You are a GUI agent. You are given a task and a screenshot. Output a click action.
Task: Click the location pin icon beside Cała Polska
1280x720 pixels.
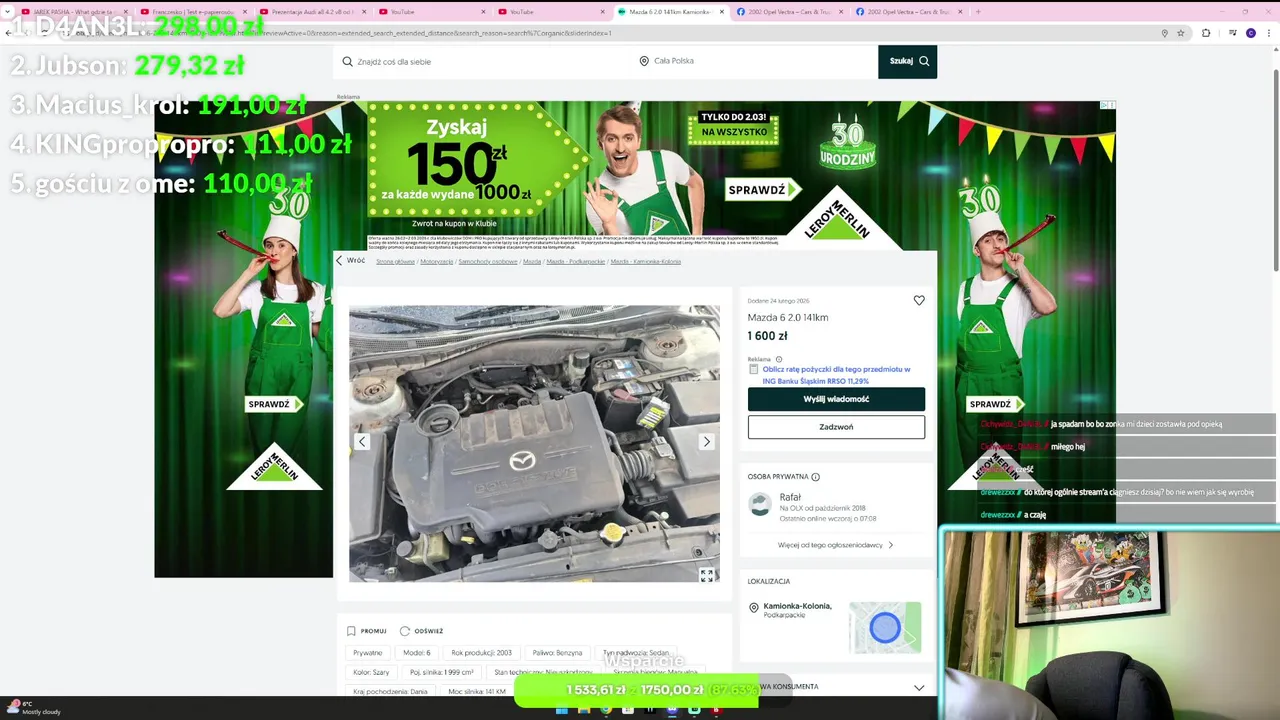(644, 61)
